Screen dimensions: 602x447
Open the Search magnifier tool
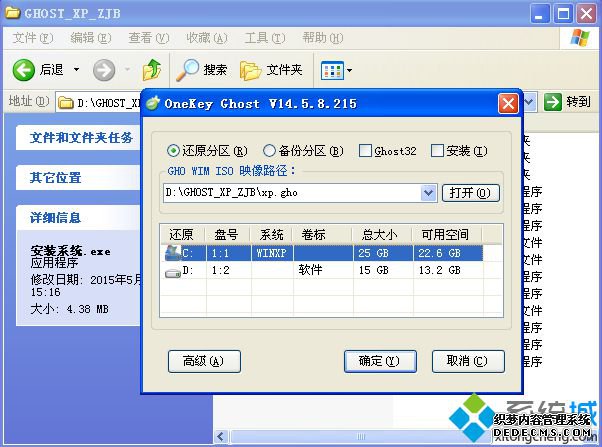(x=187, y=70)
